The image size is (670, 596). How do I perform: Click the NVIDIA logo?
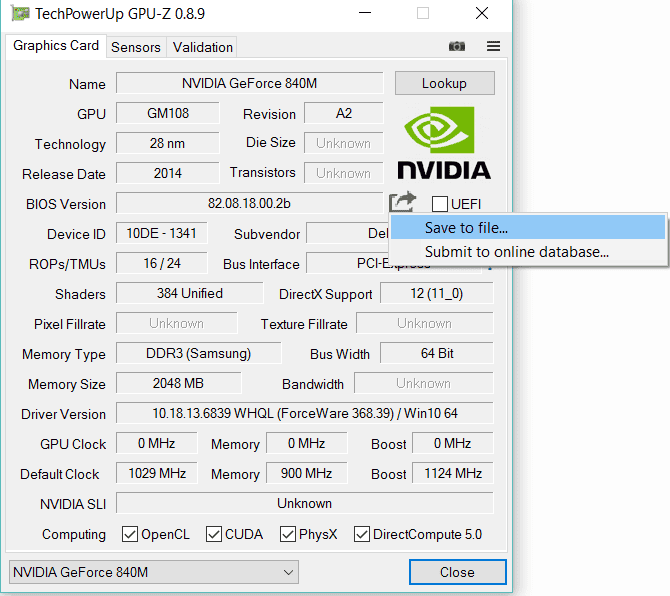[444, 143]
